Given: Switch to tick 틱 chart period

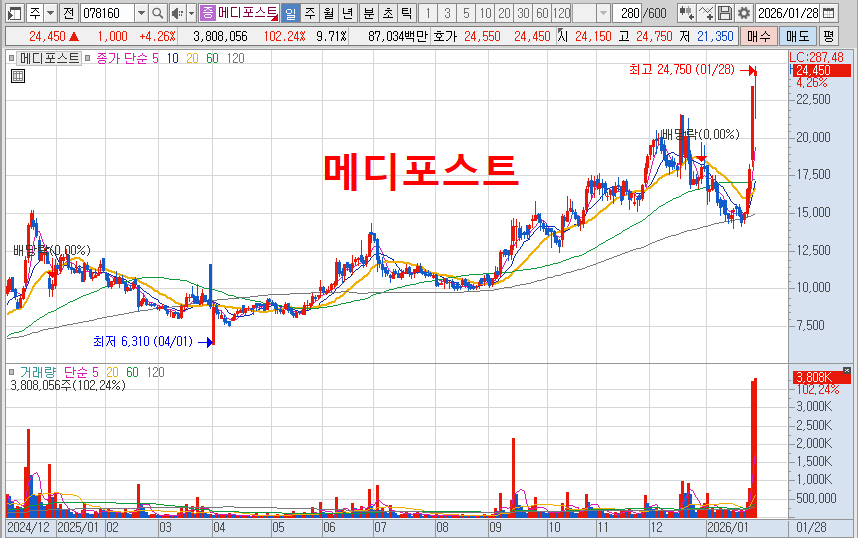Looking at the screenshot, I should click(407, 13).
